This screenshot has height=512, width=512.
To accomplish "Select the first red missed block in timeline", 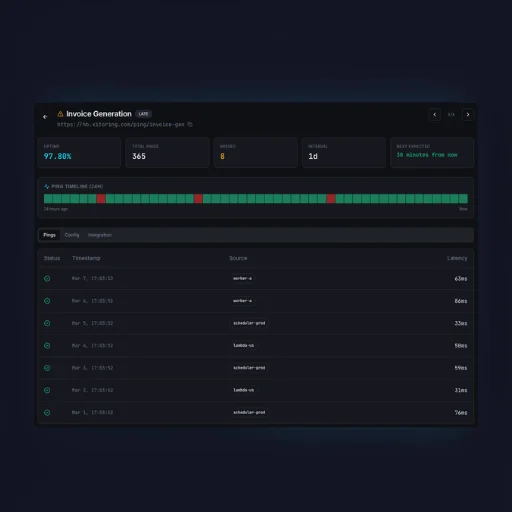I will click(101, 199).
